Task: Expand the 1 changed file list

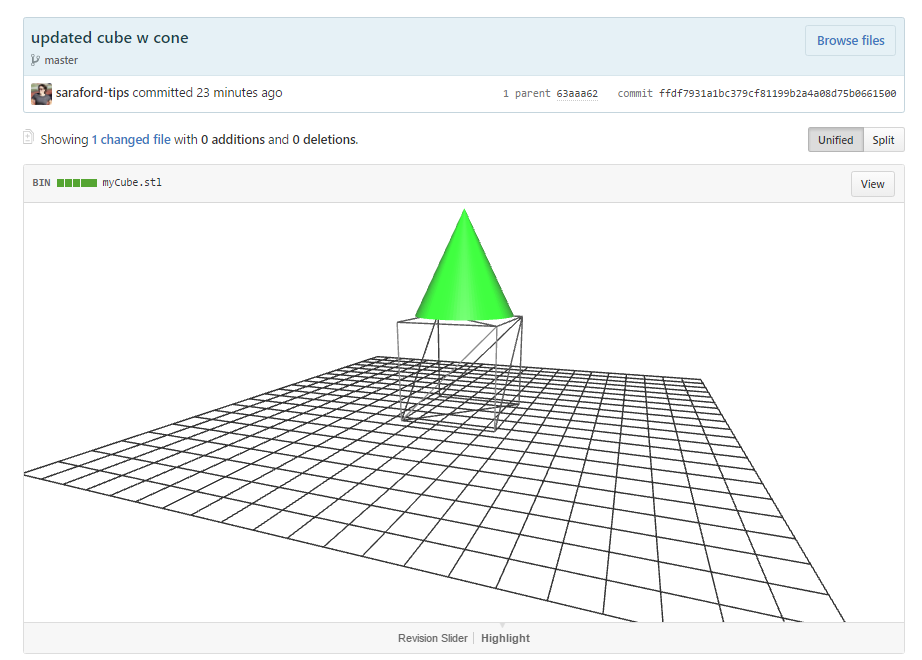Action: click(136, 140)
